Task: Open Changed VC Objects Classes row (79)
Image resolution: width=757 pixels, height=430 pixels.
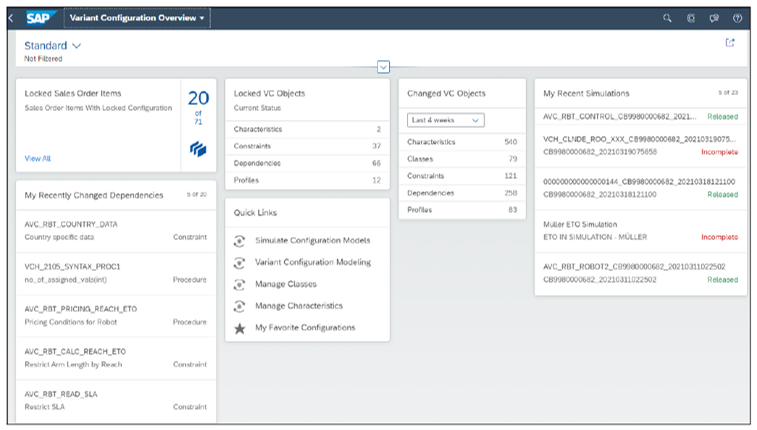Action: (x=462, y=159)
